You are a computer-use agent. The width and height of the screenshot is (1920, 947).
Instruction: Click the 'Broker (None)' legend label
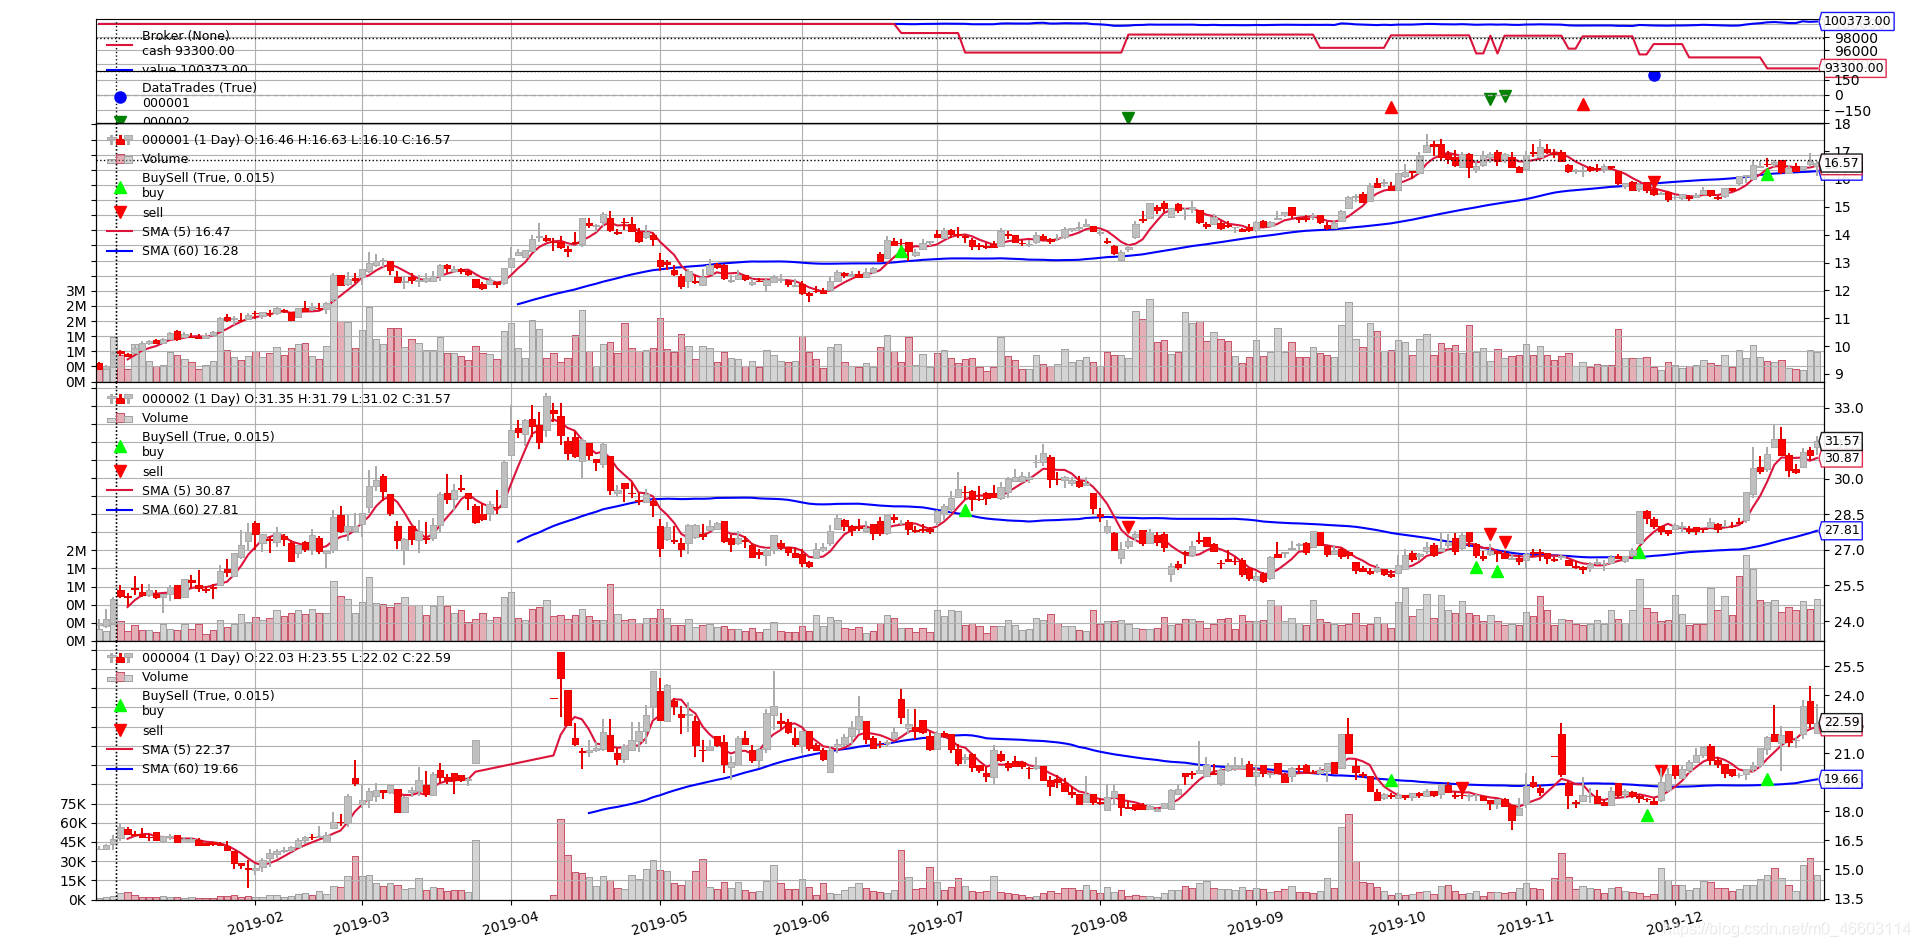pyautogui.click(x=185, y=36)
